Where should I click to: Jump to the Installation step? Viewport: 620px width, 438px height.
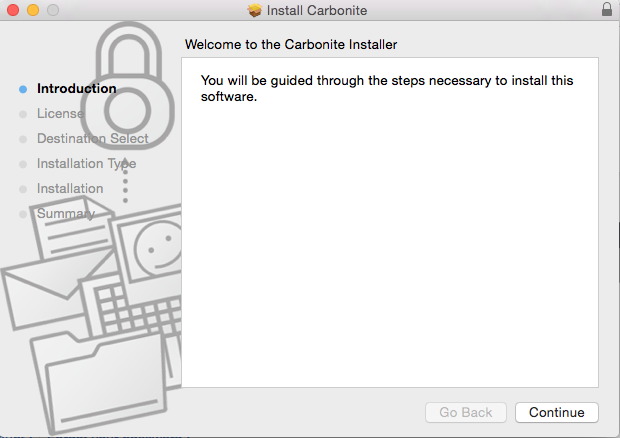70,188
